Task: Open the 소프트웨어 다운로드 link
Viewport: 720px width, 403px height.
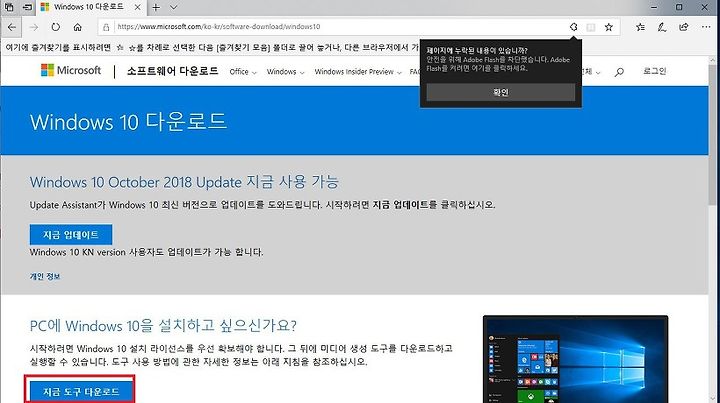Action: pos(173,71)
